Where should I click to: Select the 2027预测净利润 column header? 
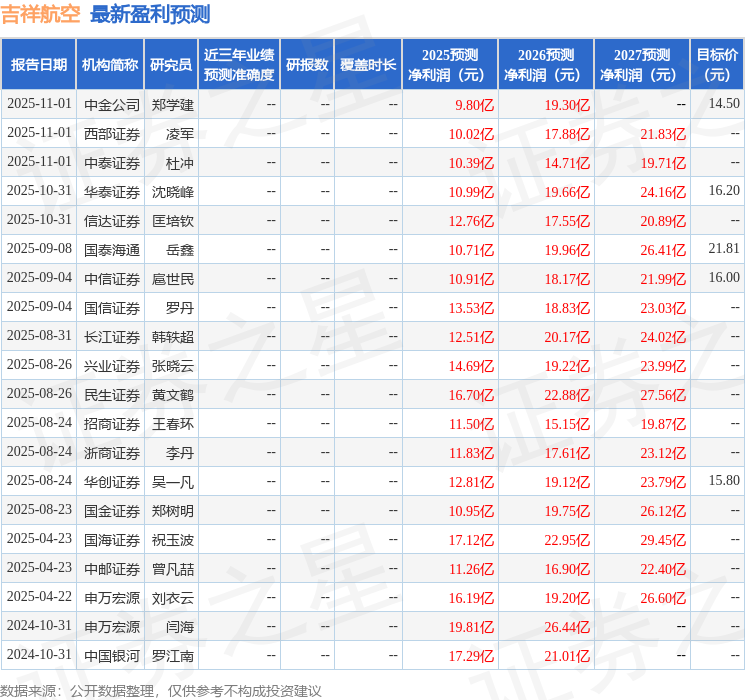point(642,65)
